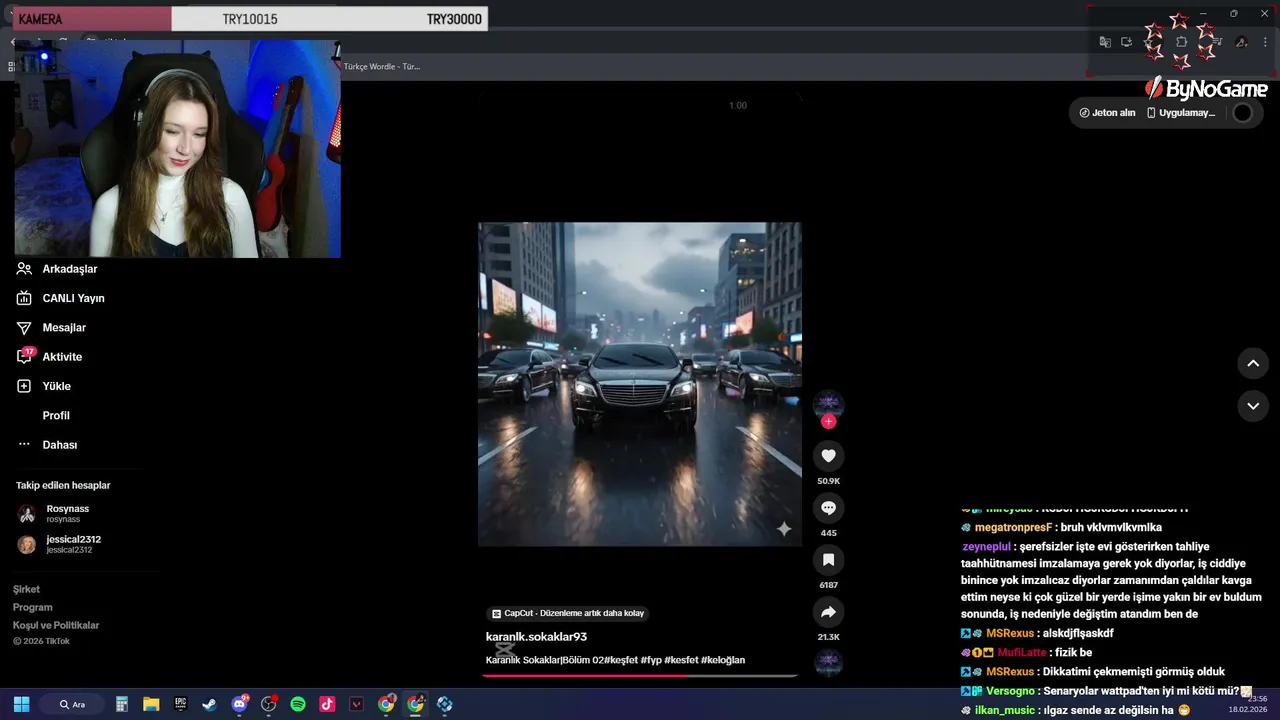Click the sparkle icon on the video corner
The height and width of the screenshot is (720, 1280).
(x=784, y=529)
